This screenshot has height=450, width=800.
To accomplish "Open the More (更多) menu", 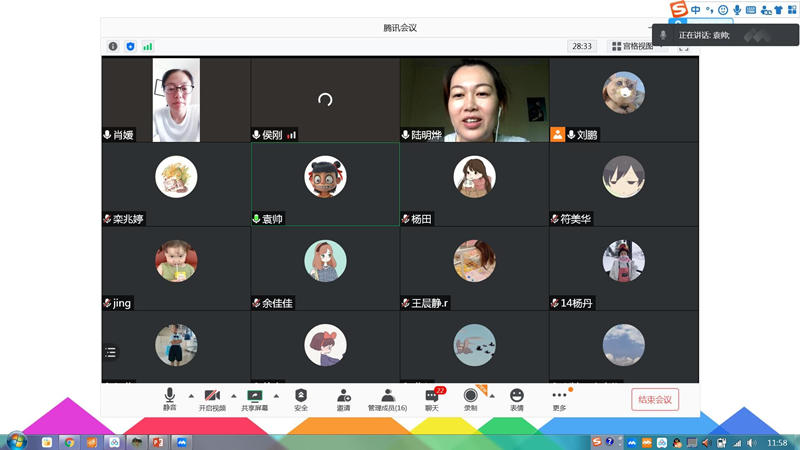I will (x=559, y=399).
